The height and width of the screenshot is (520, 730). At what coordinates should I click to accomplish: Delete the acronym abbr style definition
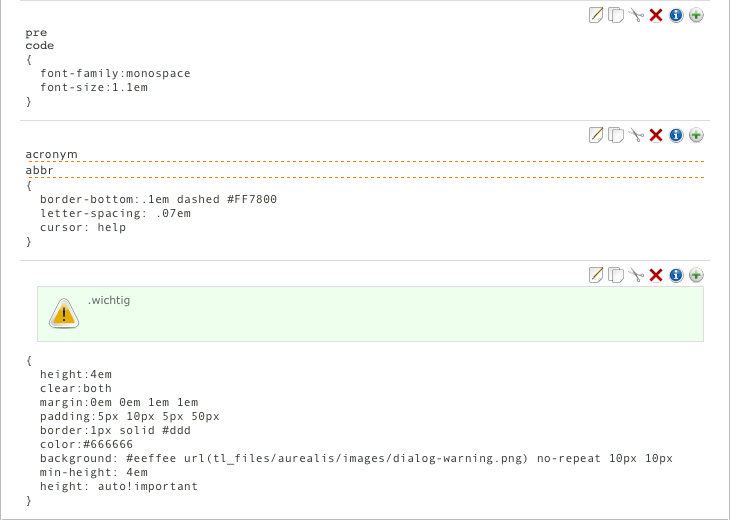(x=656, y=135)
